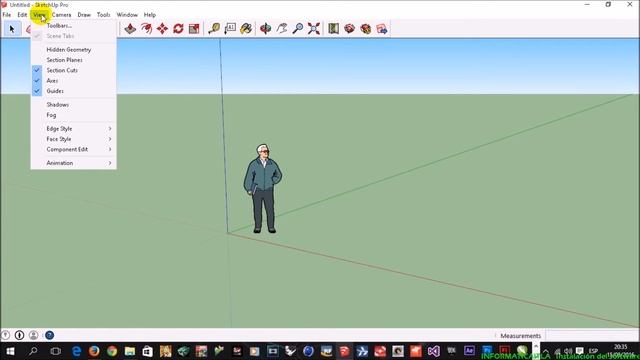Select the Pan hand tool
640x360 pixels.
point(282,29)
